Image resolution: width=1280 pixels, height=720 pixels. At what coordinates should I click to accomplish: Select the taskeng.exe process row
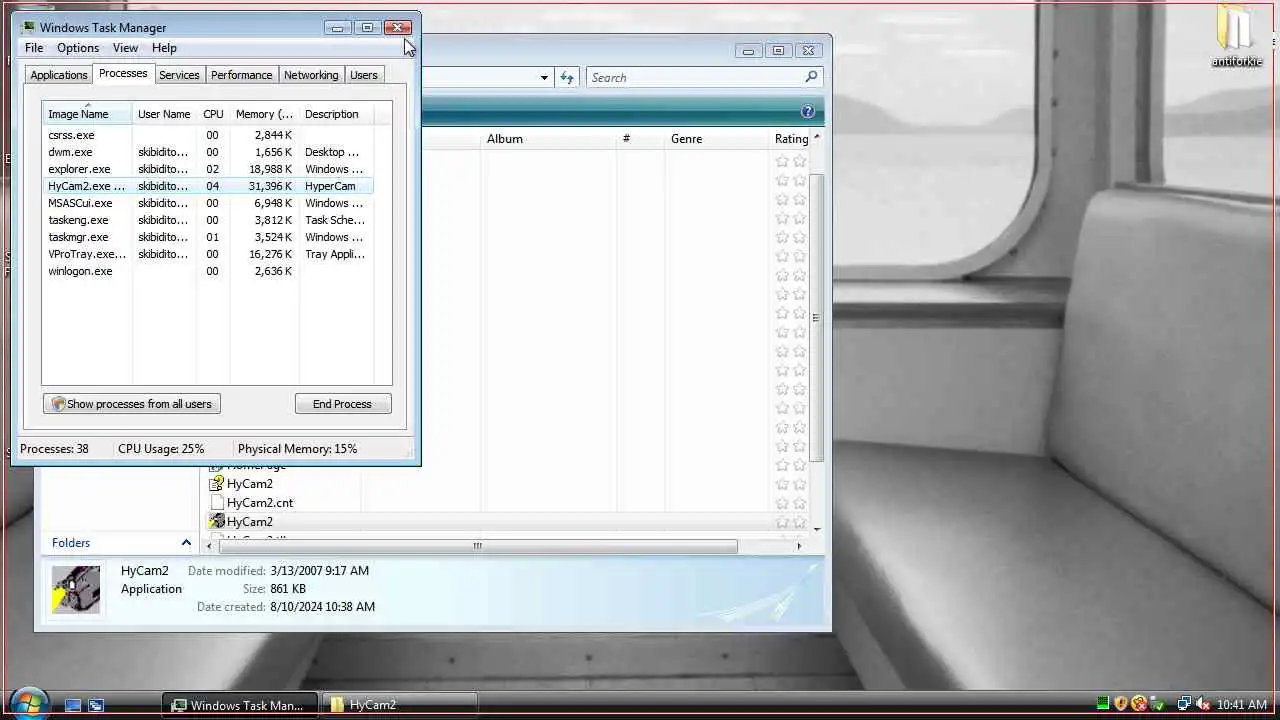click(x=208, y=220)
